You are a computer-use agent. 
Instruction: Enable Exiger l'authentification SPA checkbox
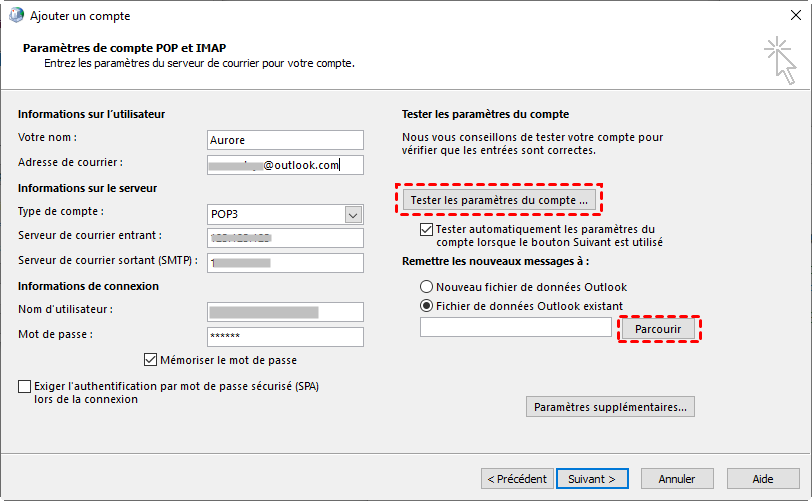click(x=24, y=386)
